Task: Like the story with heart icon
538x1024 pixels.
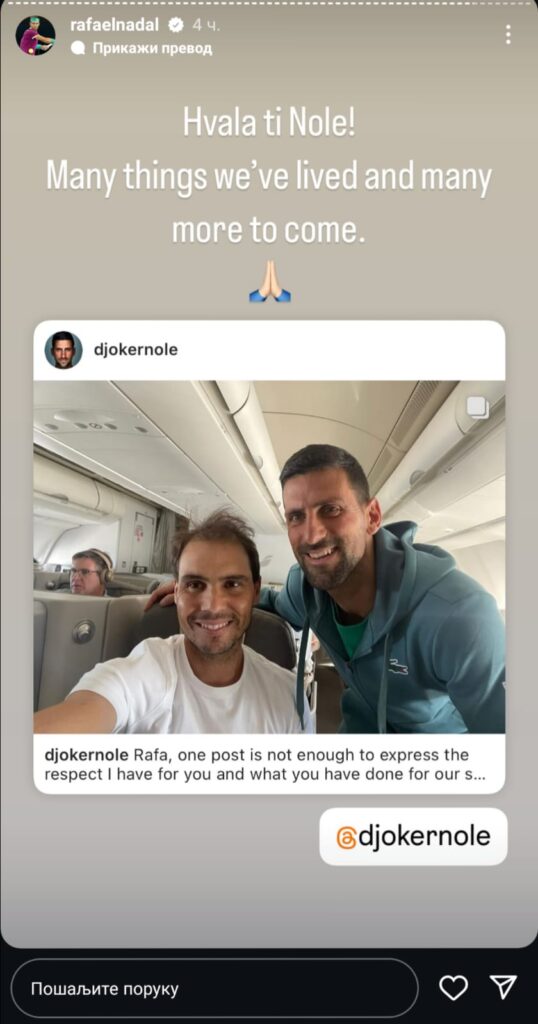Action: pos(453,987)
